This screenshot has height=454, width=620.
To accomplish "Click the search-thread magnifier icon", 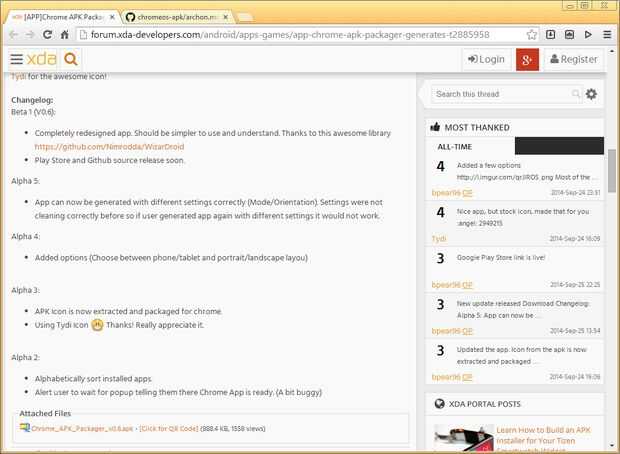I will [575, 94].
